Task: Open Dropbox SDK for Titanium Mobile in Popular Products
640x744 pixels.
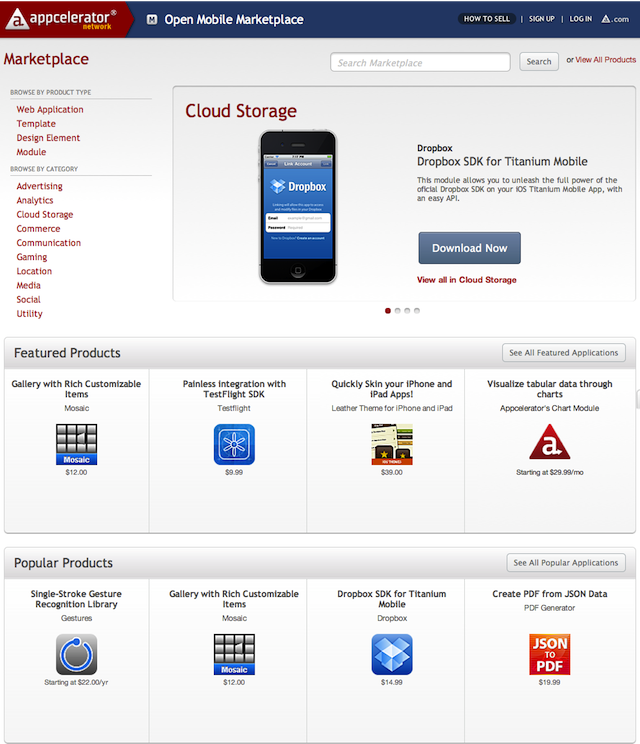Action: [392, 599]
